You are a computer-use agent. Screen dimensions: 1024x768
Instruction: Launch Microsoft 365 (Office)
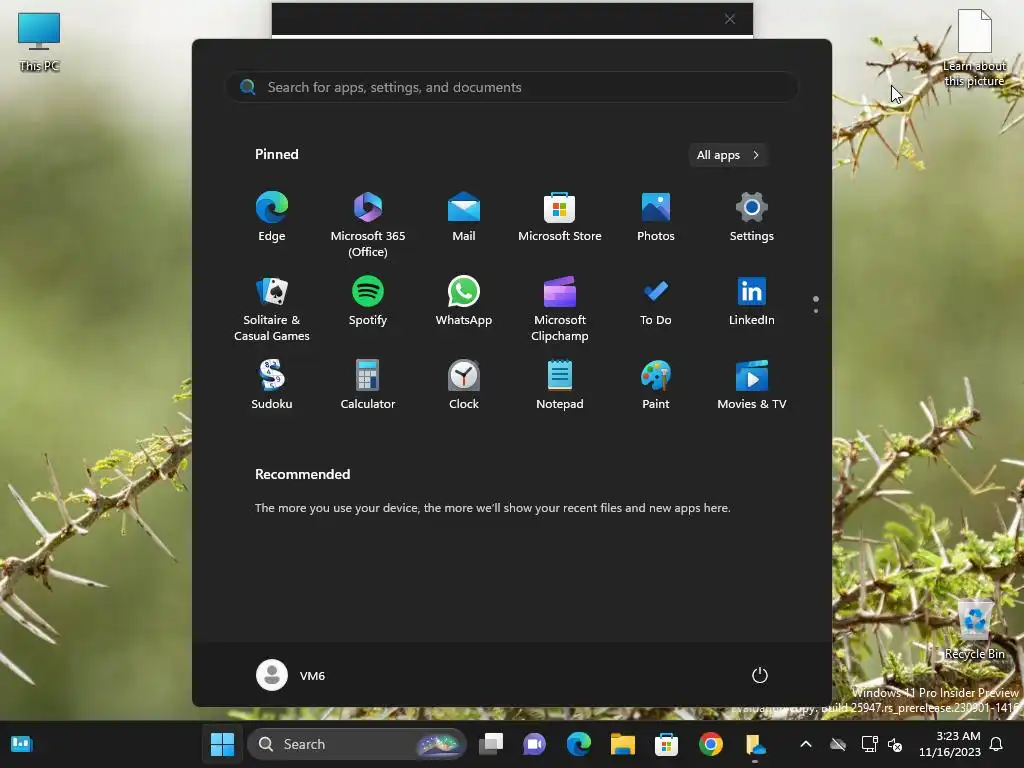coord(368,225)
